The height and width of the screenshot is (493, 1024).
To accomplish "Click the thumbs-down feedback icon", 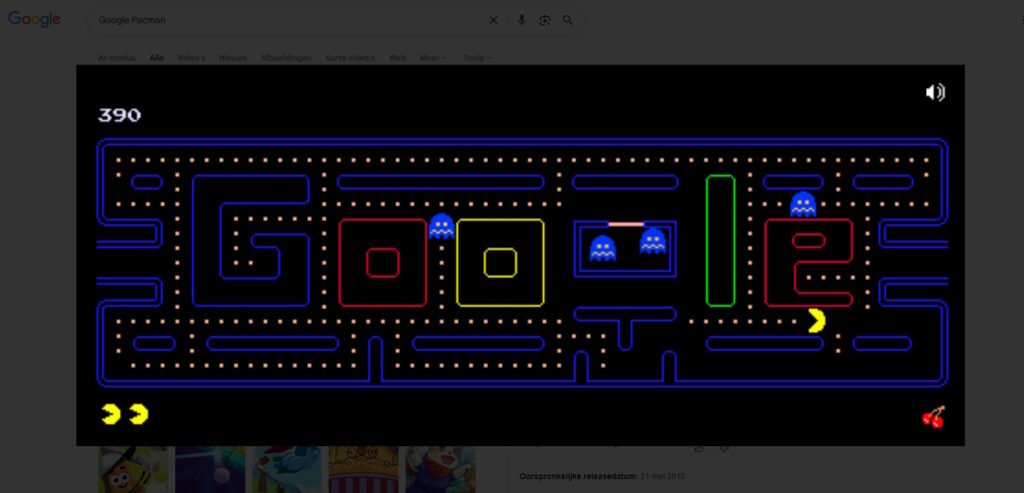I will coord(726,449).
